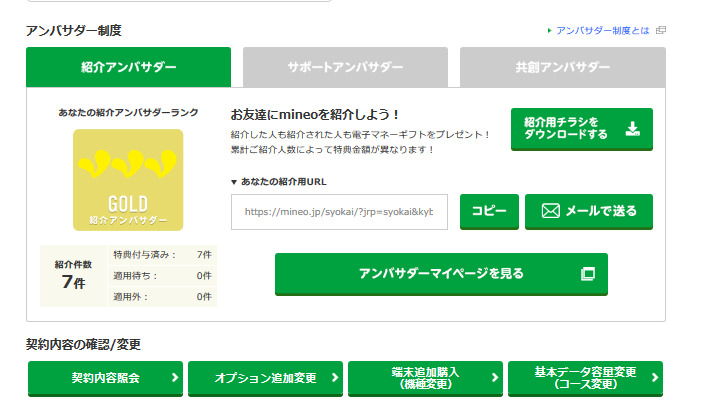
Task: Click the referral URL input field
Action: click(x=339, y=212)
